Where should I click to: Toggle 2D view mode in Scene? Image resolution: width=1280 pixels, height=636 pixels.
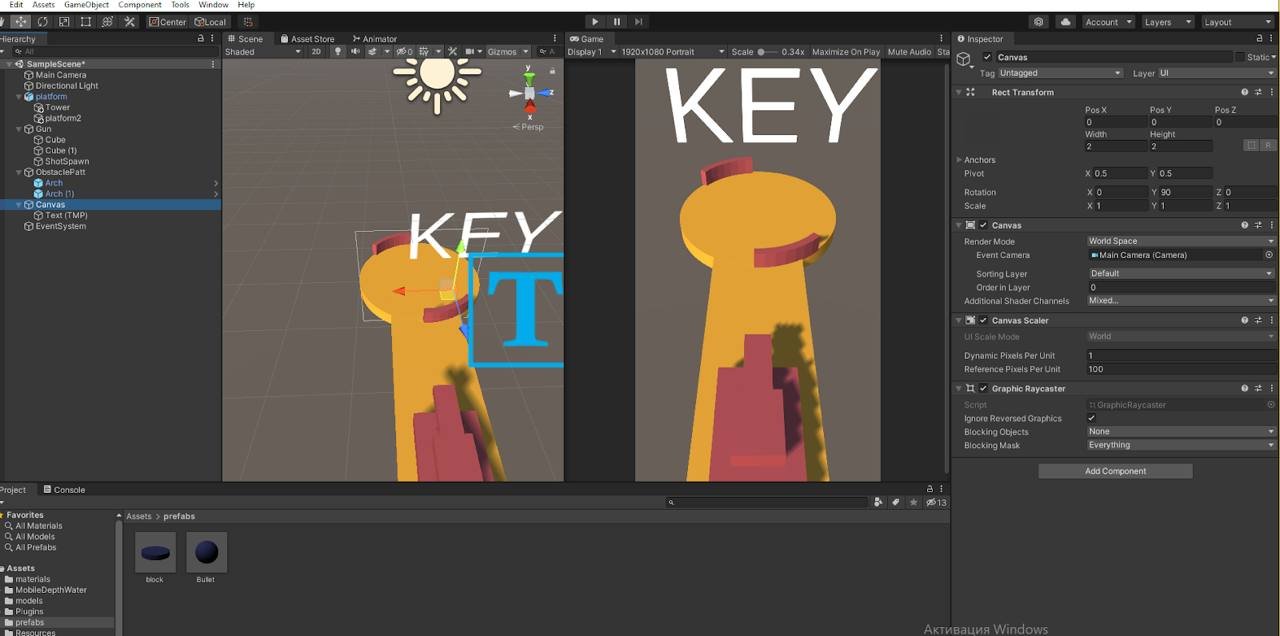[316, 52]
